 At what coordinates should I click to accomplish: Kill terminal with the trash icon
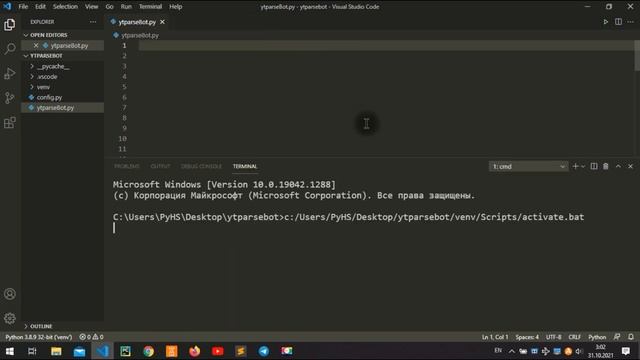coord(606,166)
